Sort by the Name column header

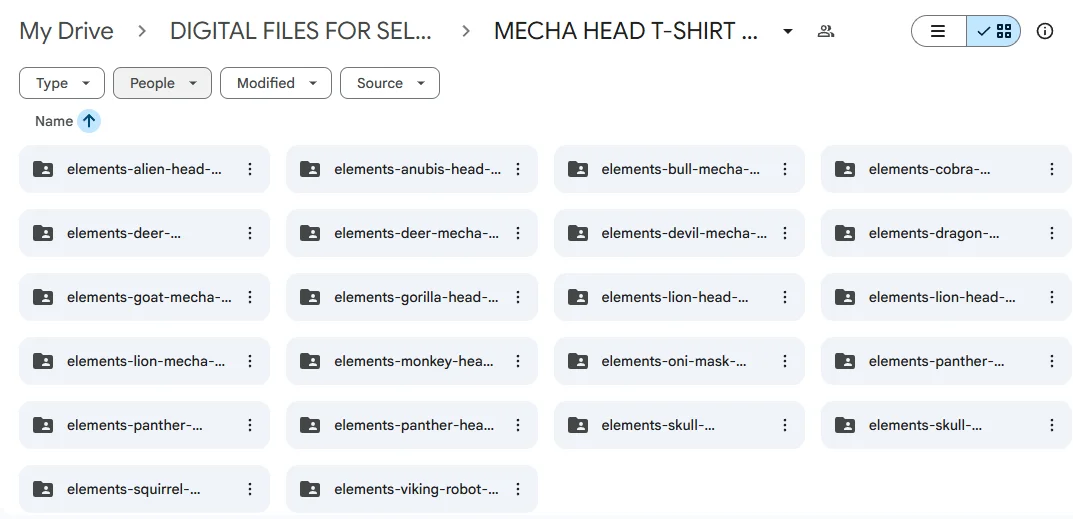click(54, 121)
